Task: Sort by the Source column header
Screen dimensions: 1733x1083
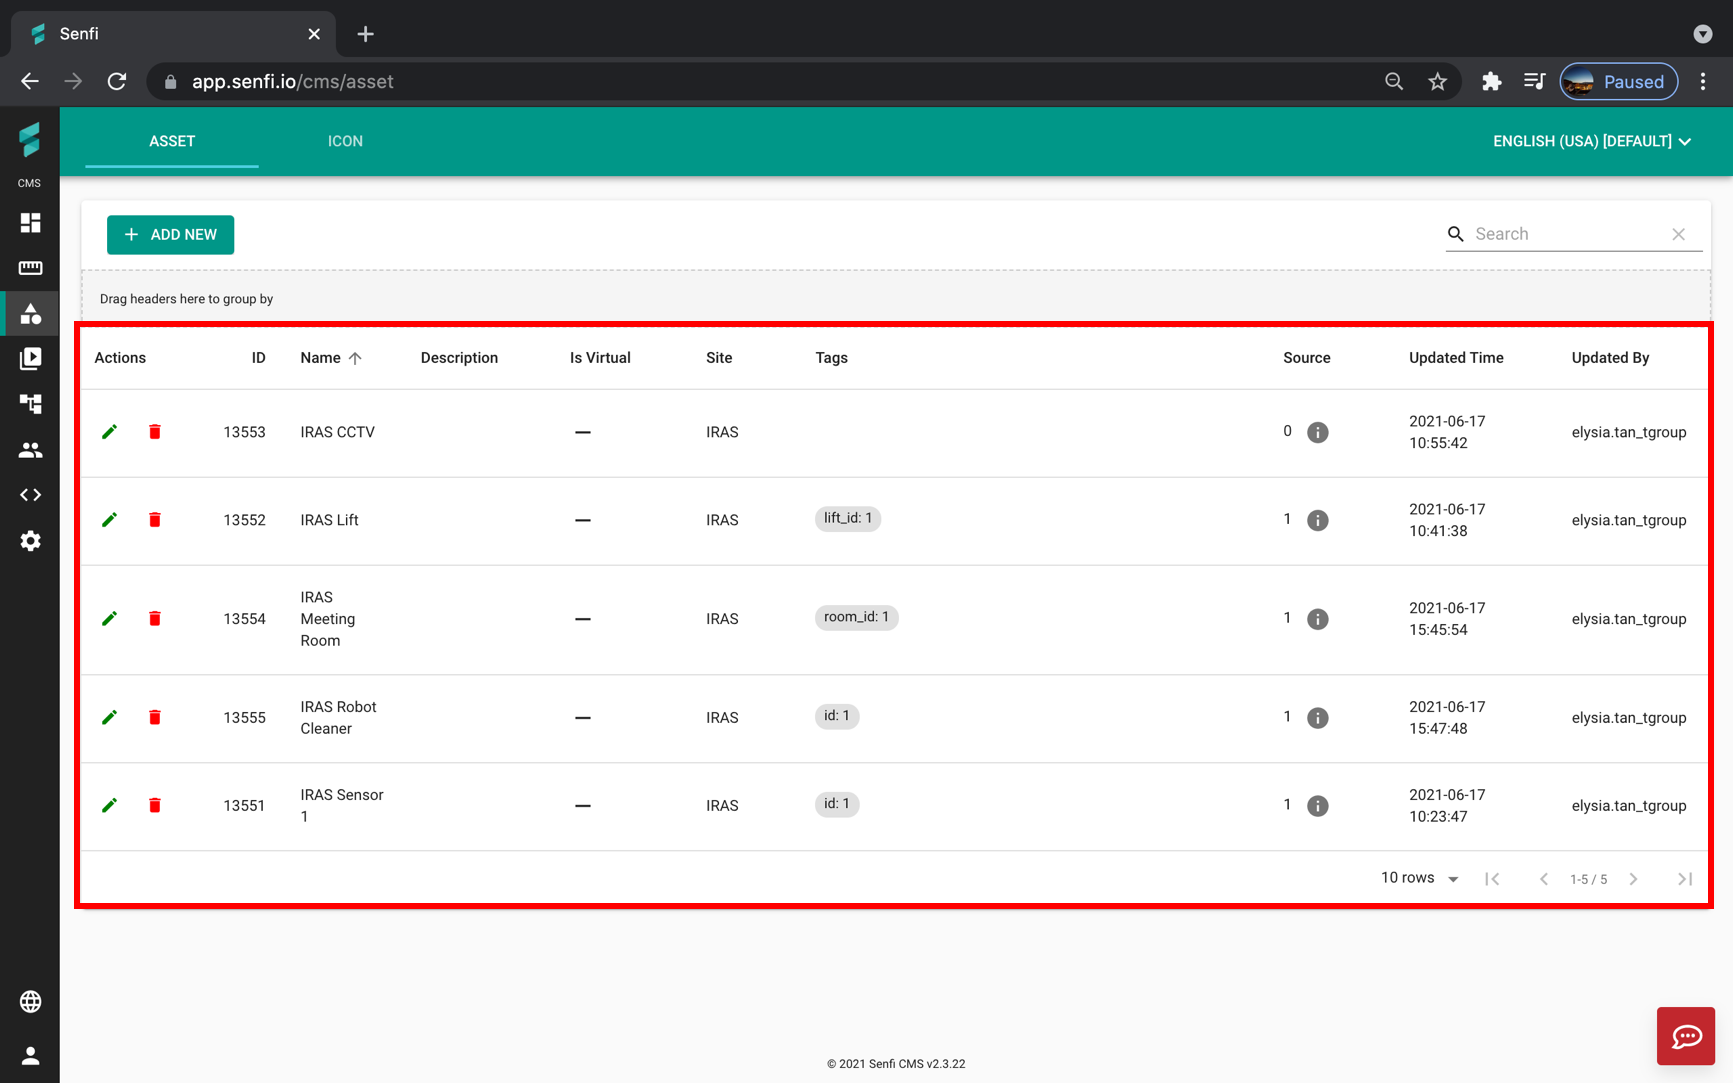Action: (1306, 358)
